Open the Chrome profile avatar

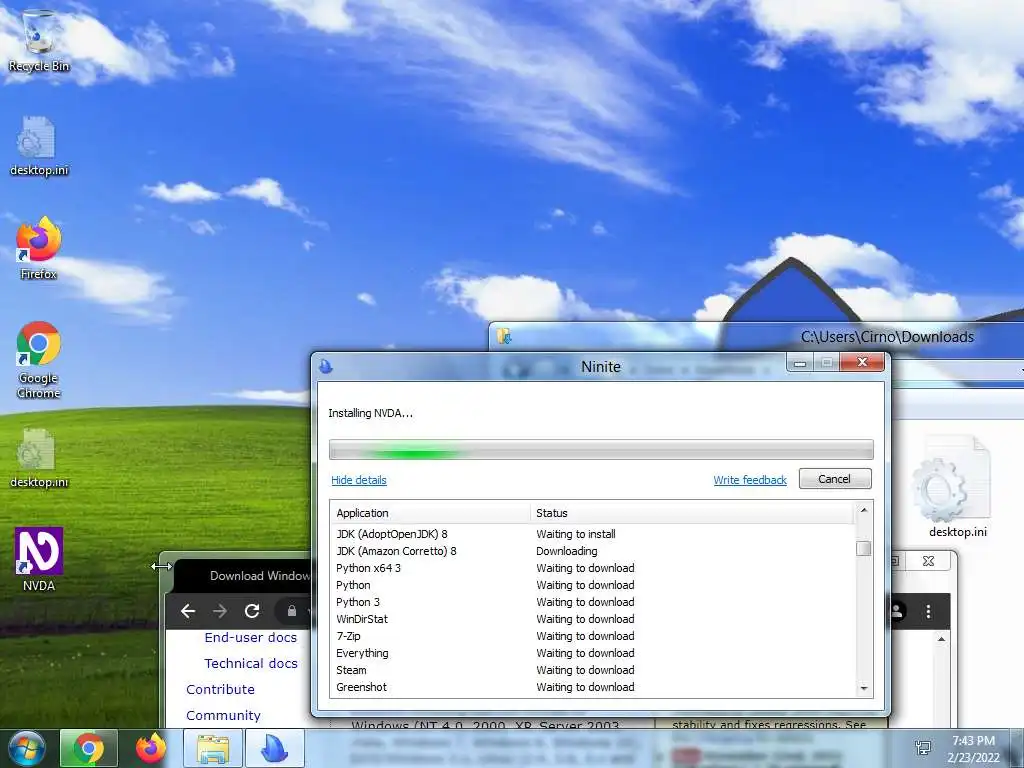pyautogui.click(x=897, y=611)
